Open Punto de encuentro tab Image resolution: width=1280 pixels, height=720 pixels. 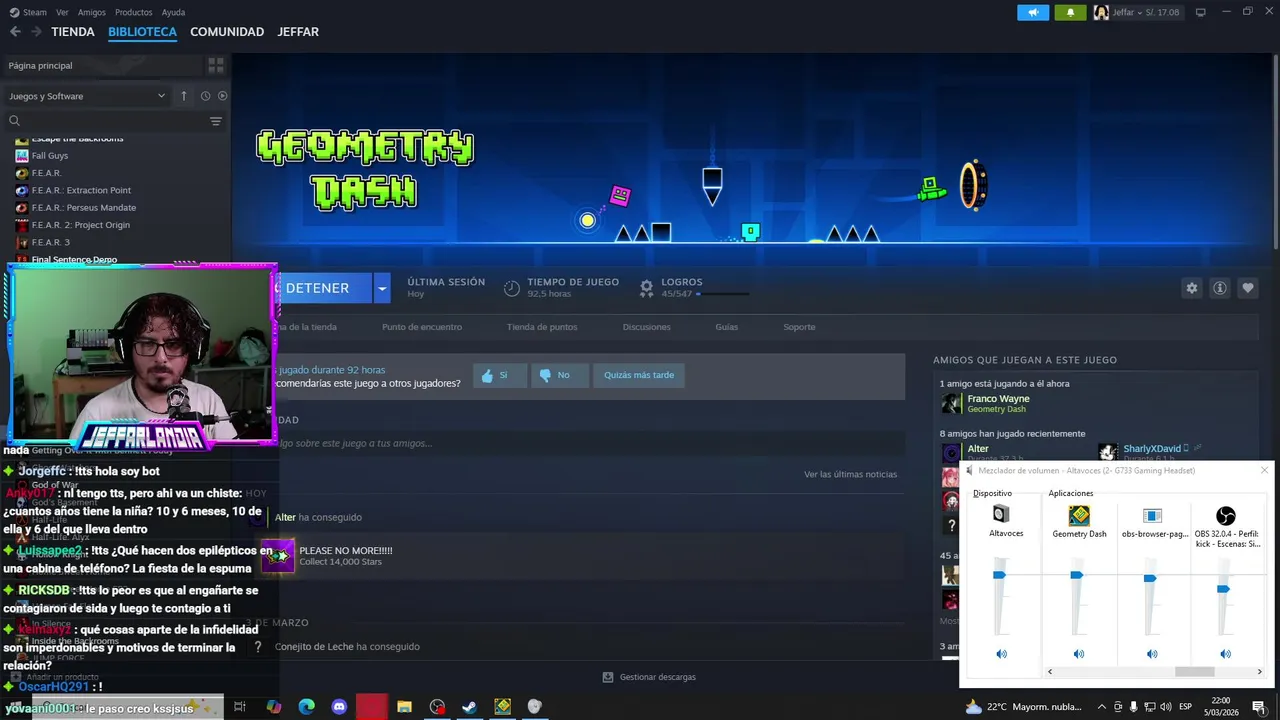pos(422,327)
